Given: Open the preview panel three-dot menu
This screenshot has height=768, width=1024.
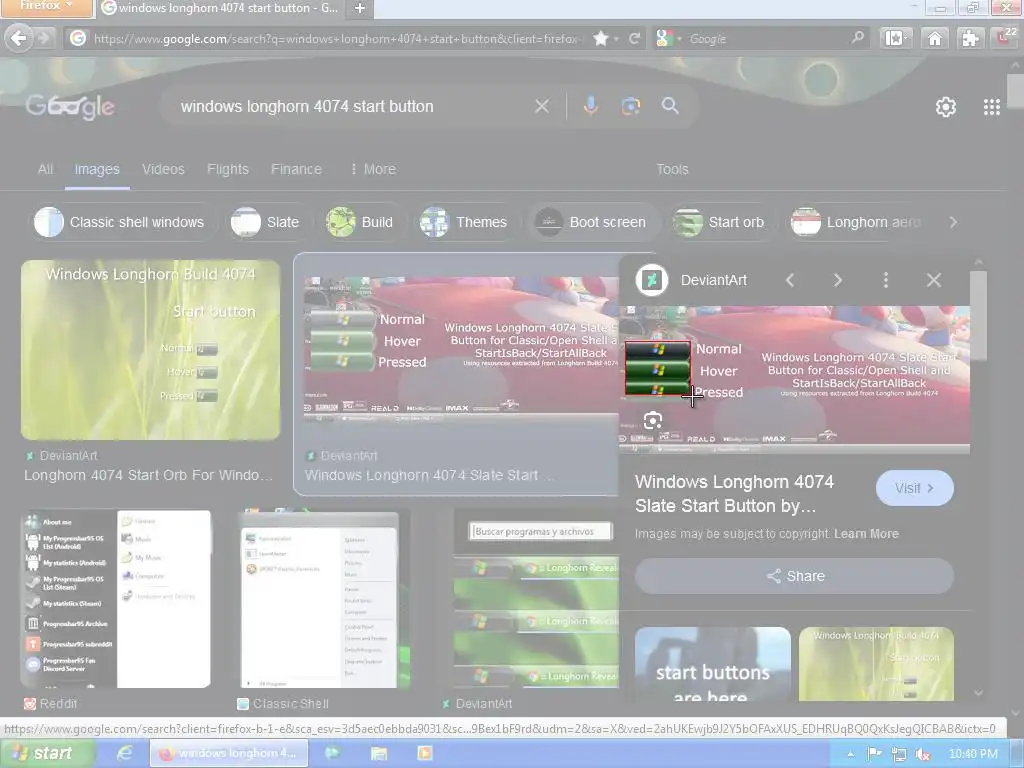Looking at the screenshot, I should (x=886, y=280).
